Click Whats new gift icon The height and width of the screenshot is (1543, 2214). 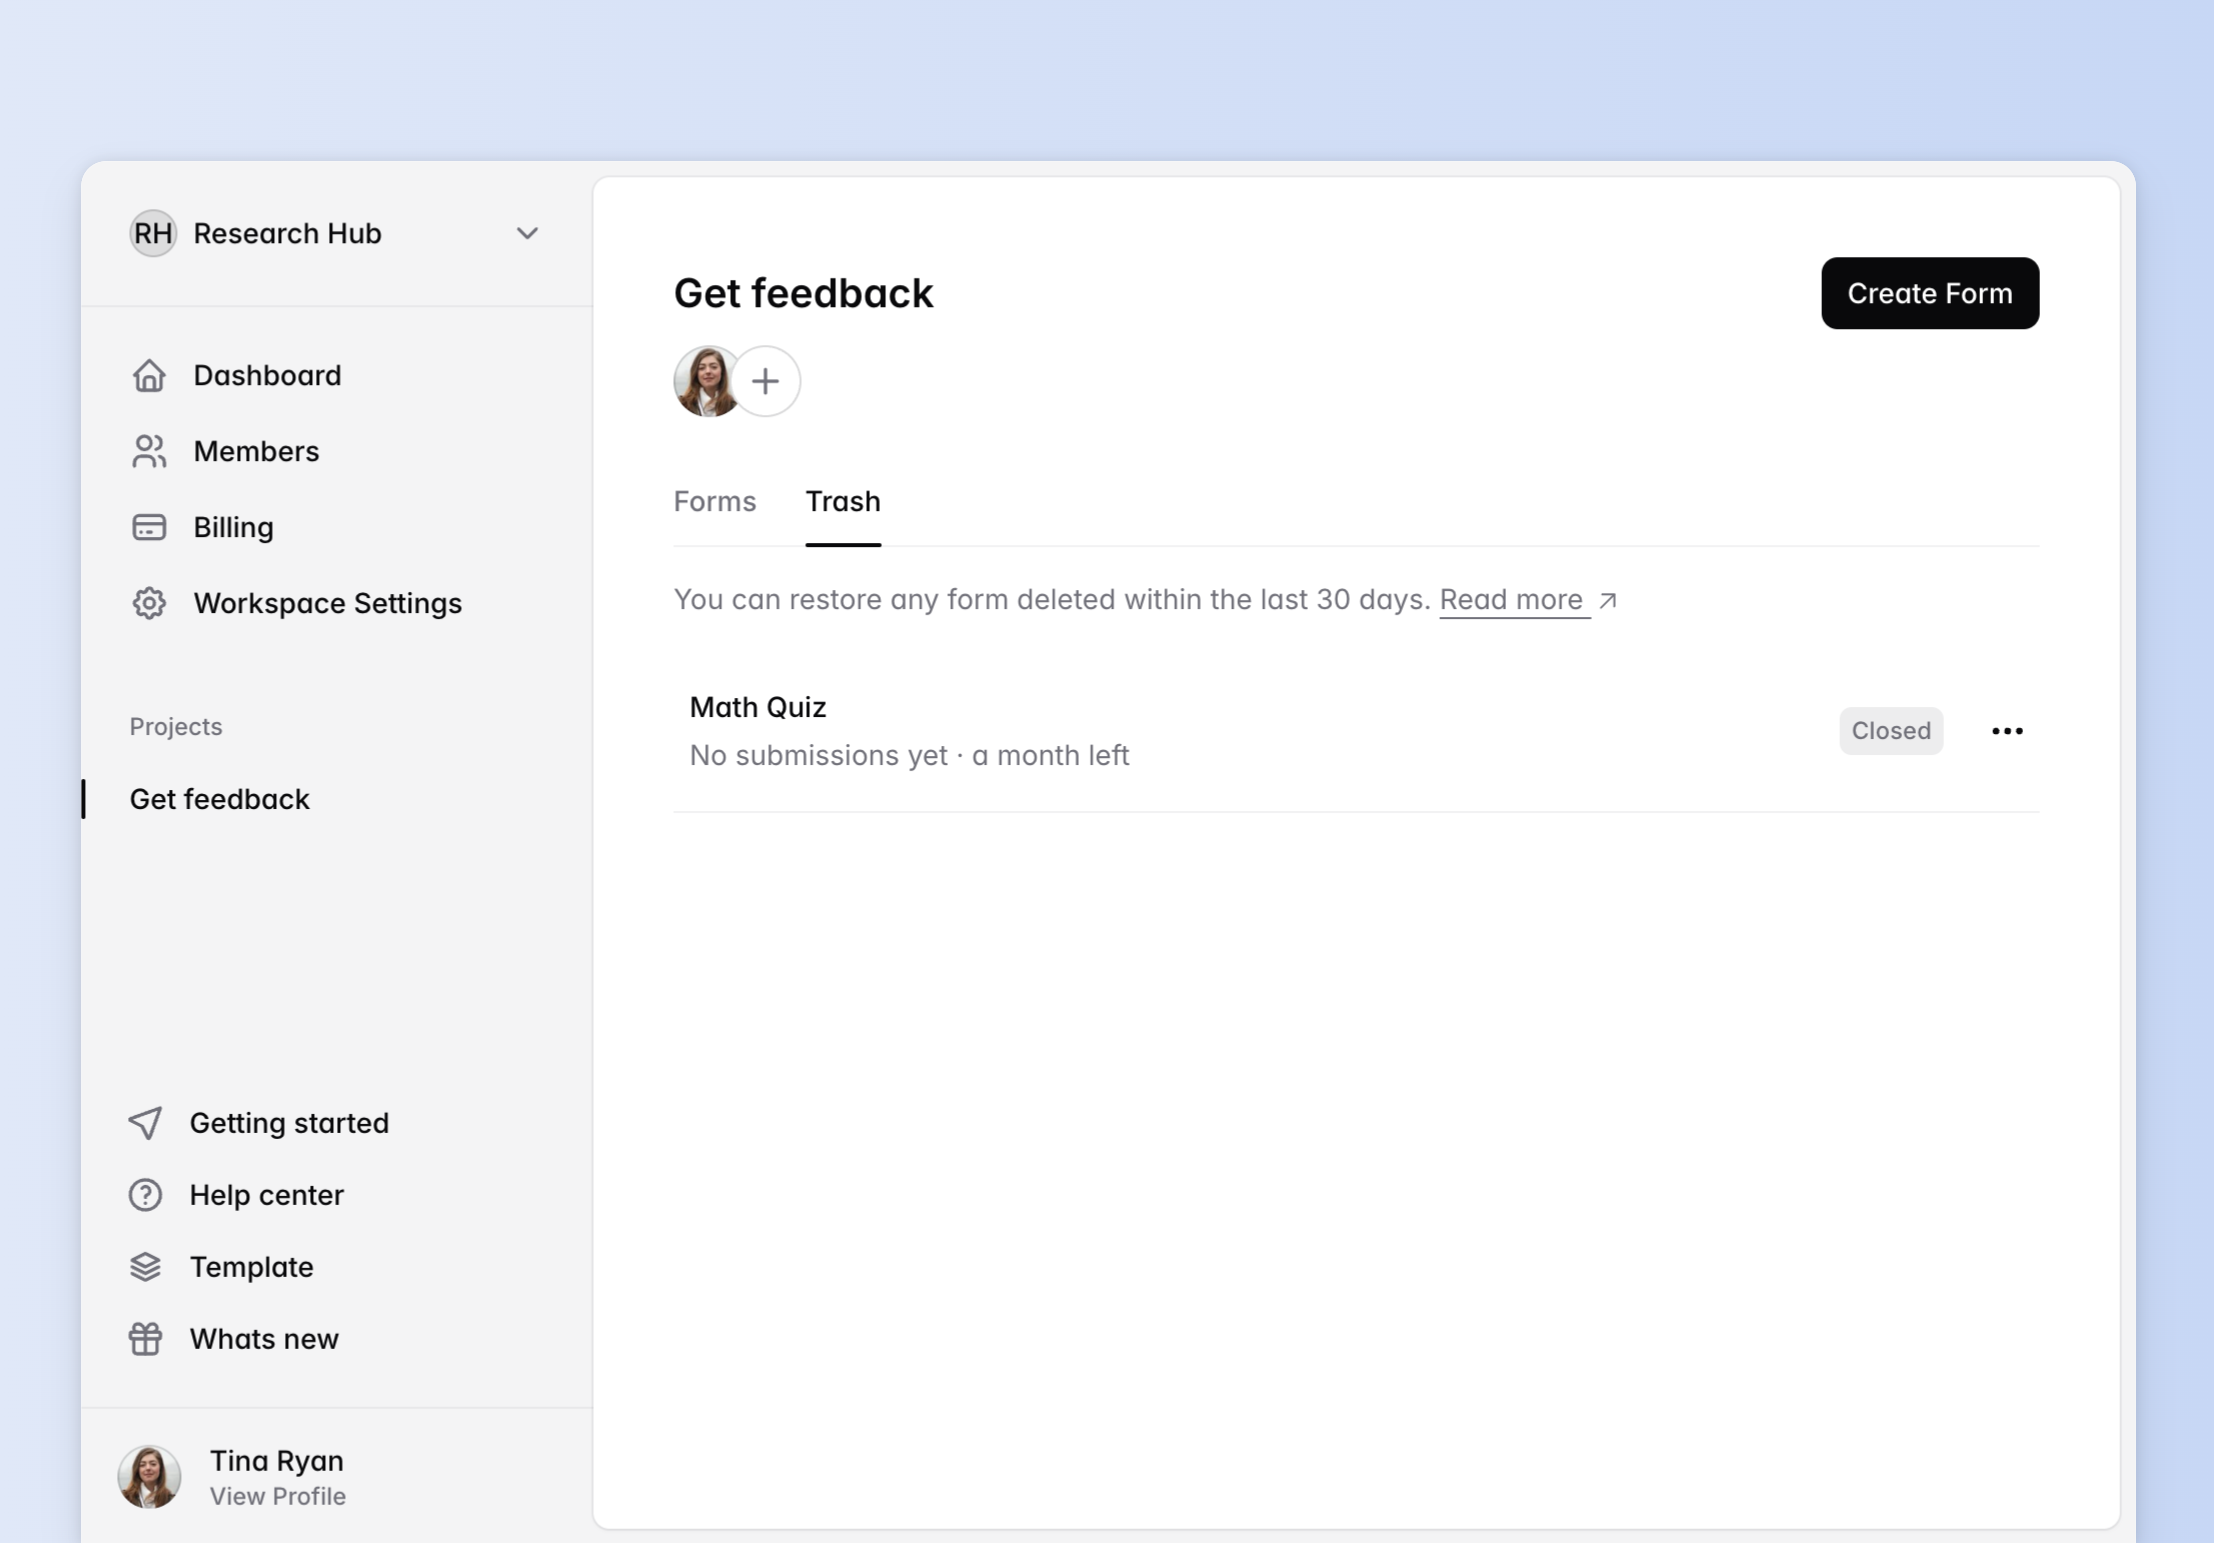point(145,1339)
